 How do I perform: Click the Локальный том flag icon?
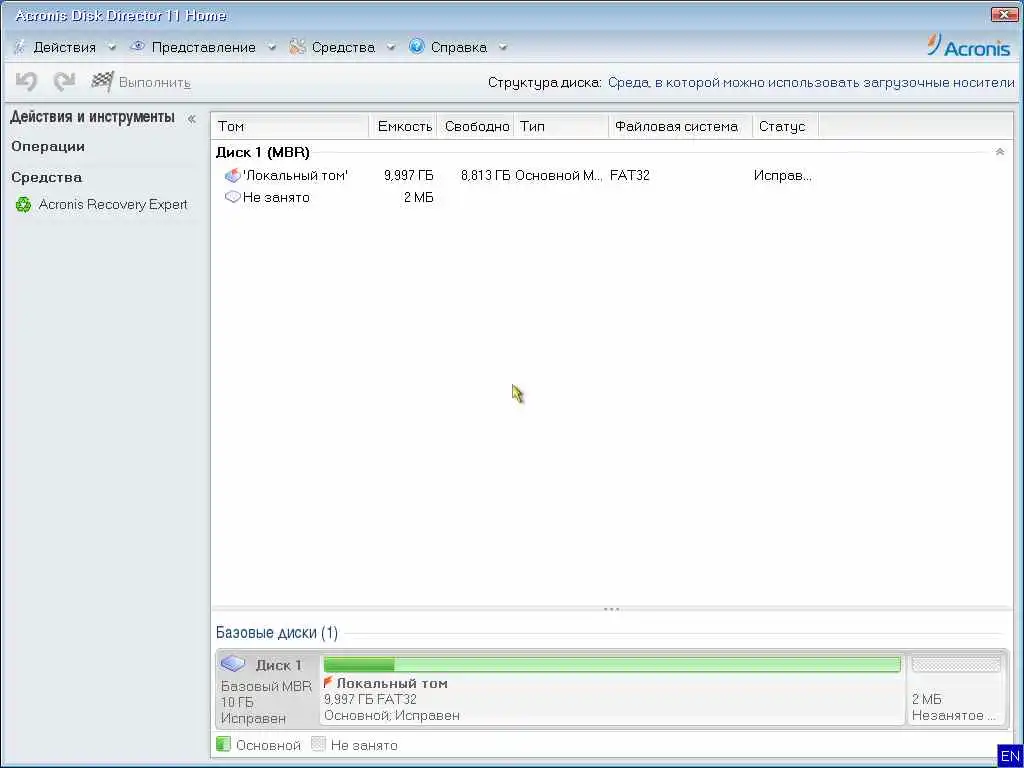[328, 682]
